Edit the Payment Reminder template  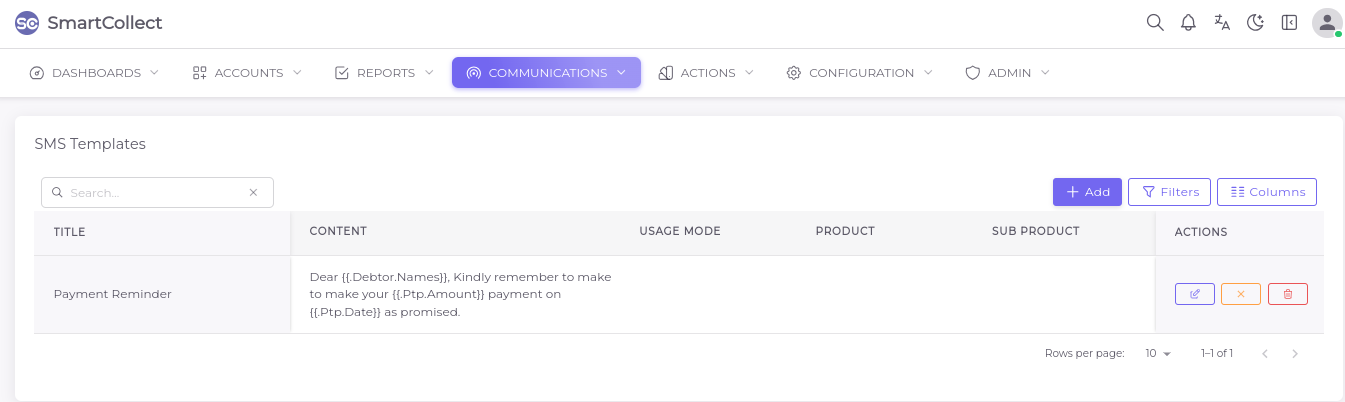[x=1194, y=294]
